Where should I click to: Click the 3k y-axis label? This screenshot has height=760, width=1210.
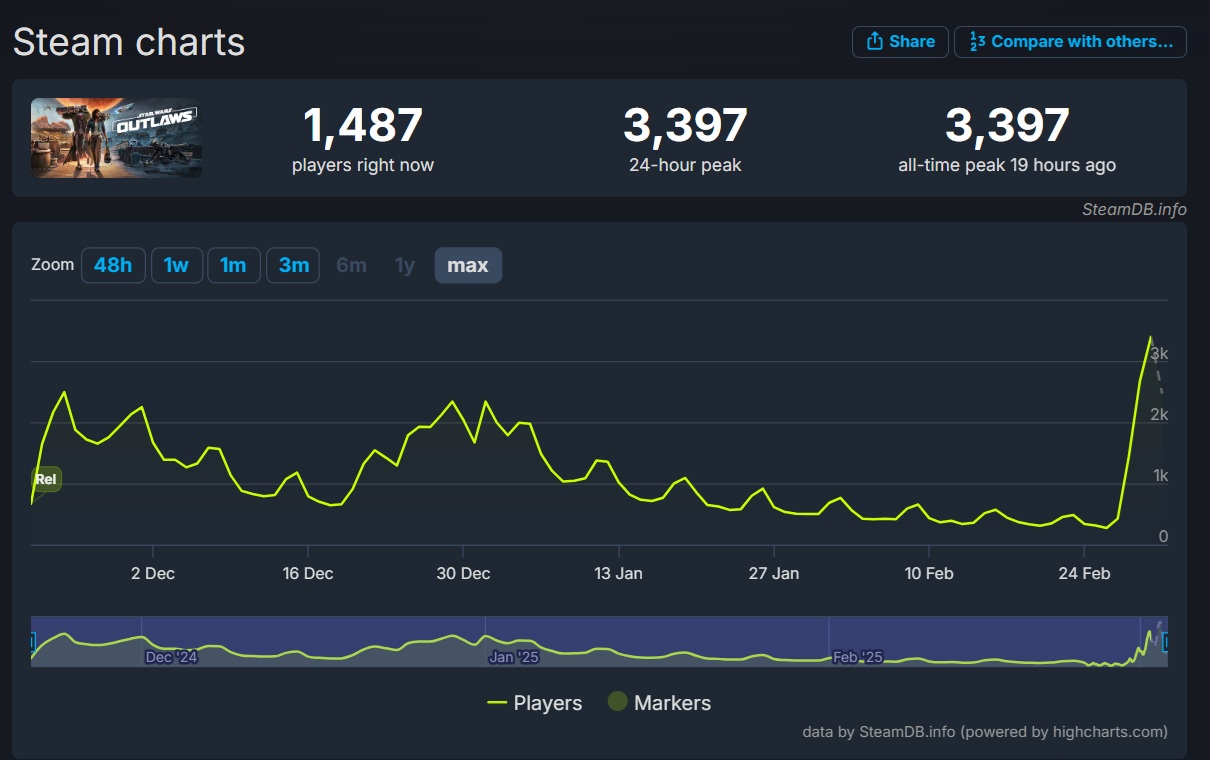click(x=1160, y=354)
